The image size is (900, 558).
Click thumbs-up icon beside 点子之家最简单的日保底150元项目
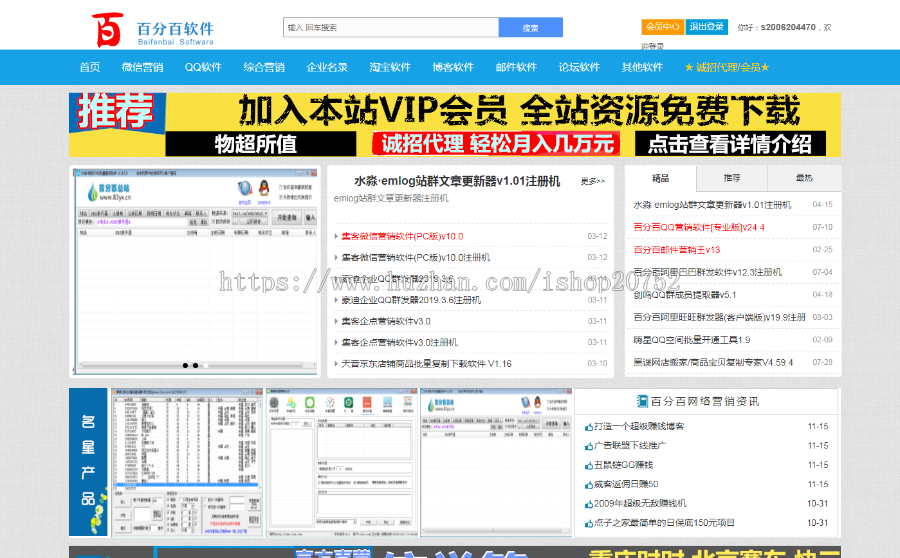click(x=588, y=524)
